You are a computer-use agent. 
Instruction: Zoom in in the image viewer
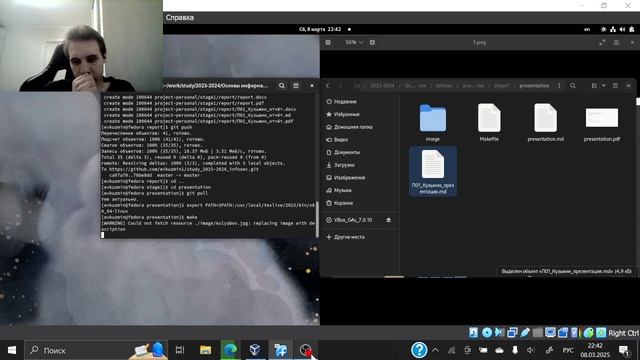[x=372, y=42]
